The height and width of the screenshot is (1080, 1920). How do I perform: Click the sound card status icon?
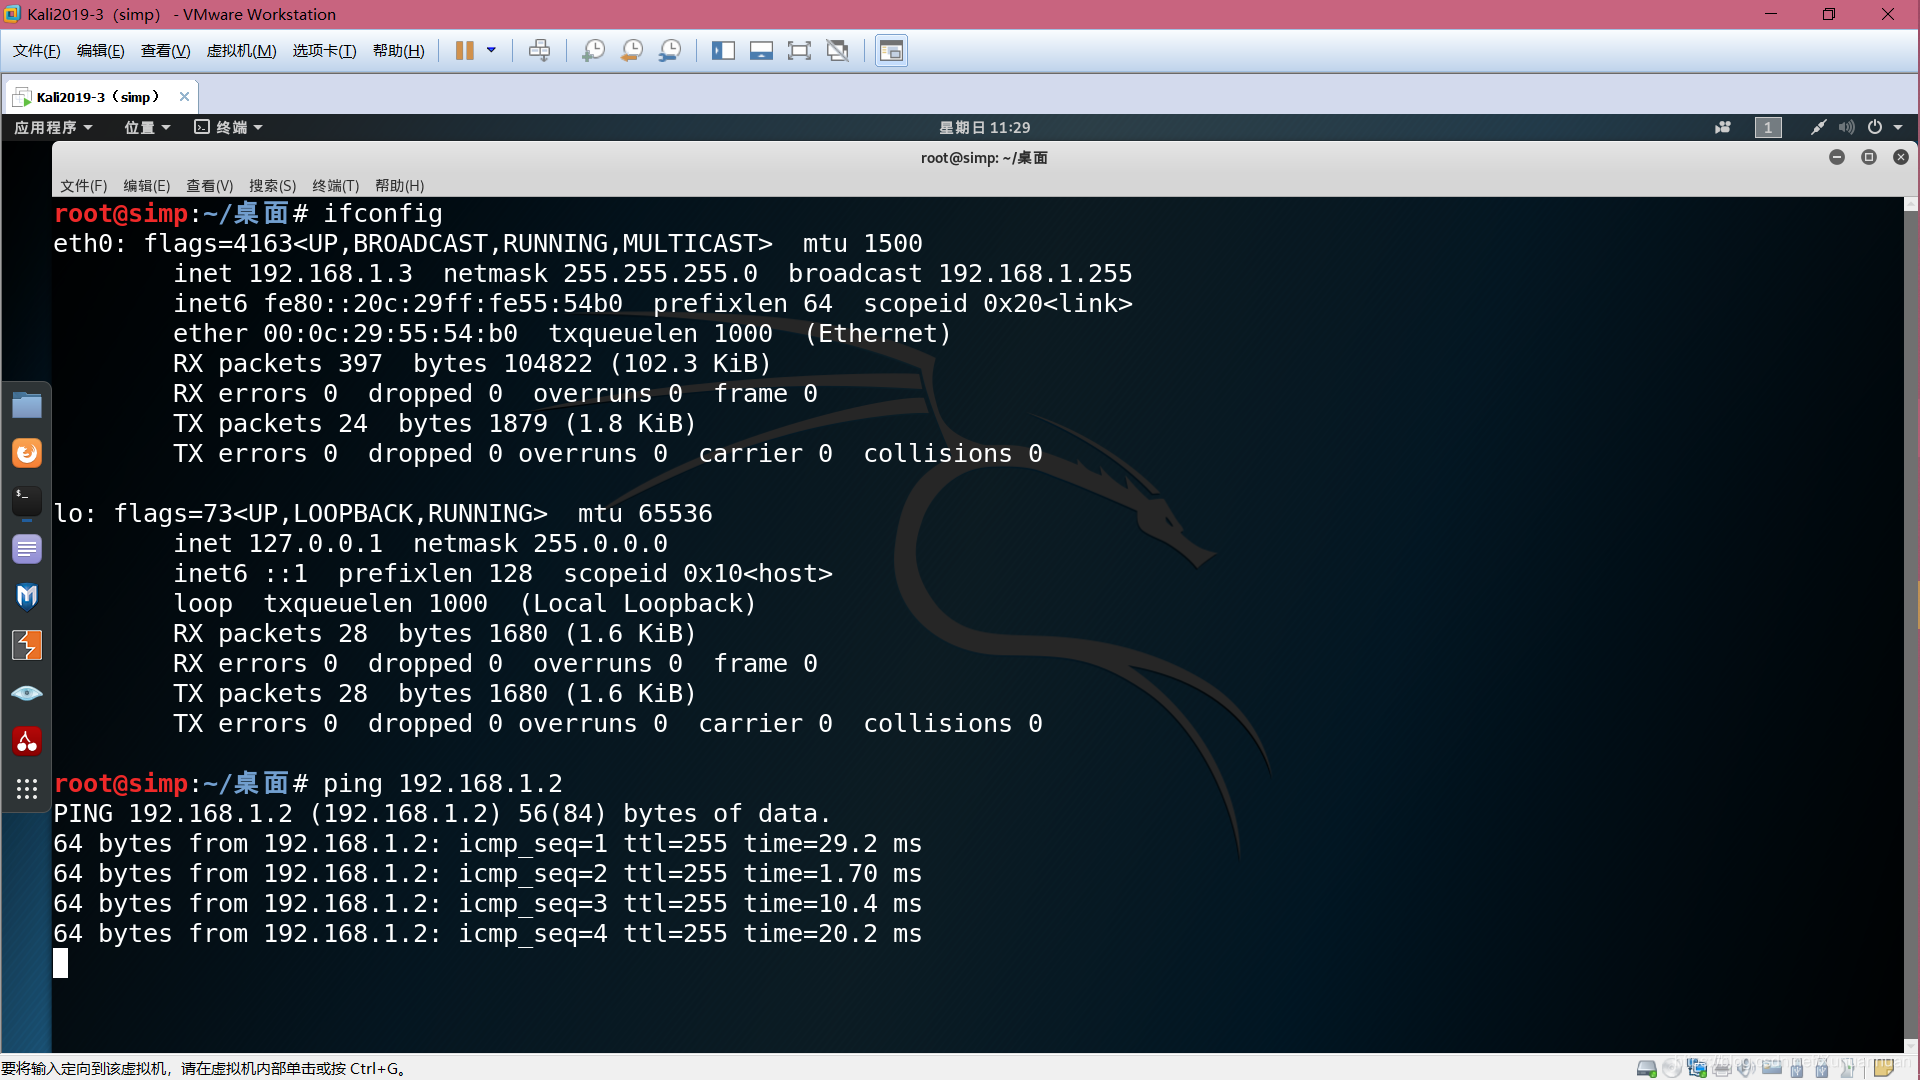[x=1746, y=1068]
